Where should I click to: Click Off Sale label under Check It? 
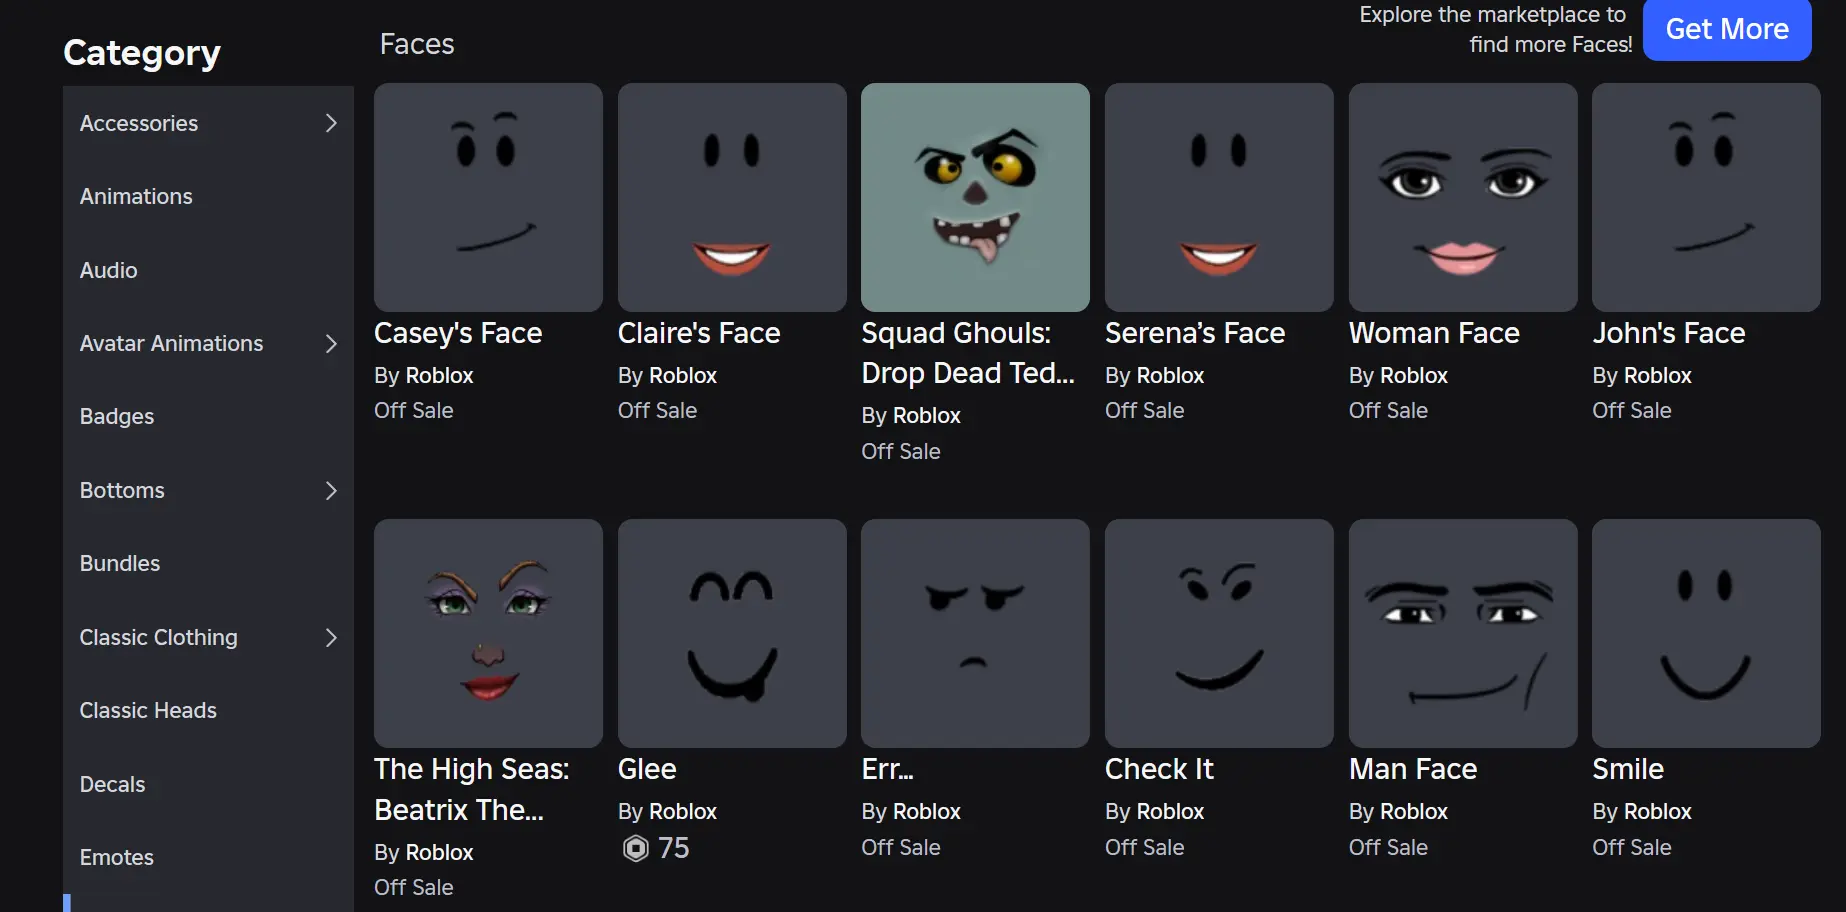(x=1144, y=848)
